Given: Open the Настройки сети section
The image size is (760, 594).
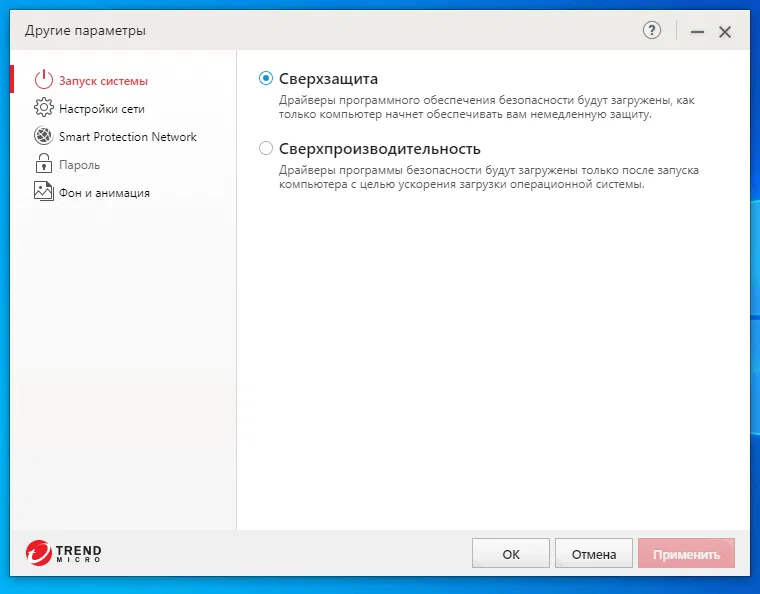Looking at the screenshot, I should (102, 109).
